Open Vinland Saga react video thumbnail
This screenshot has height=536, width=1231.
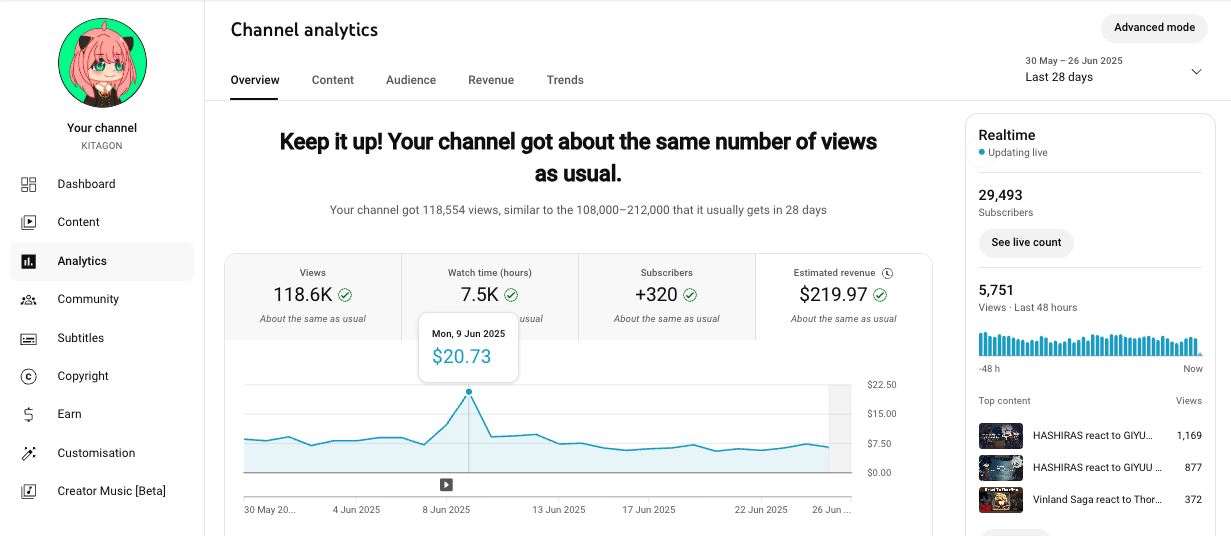pyautogui.click(x=1000, y=499)
